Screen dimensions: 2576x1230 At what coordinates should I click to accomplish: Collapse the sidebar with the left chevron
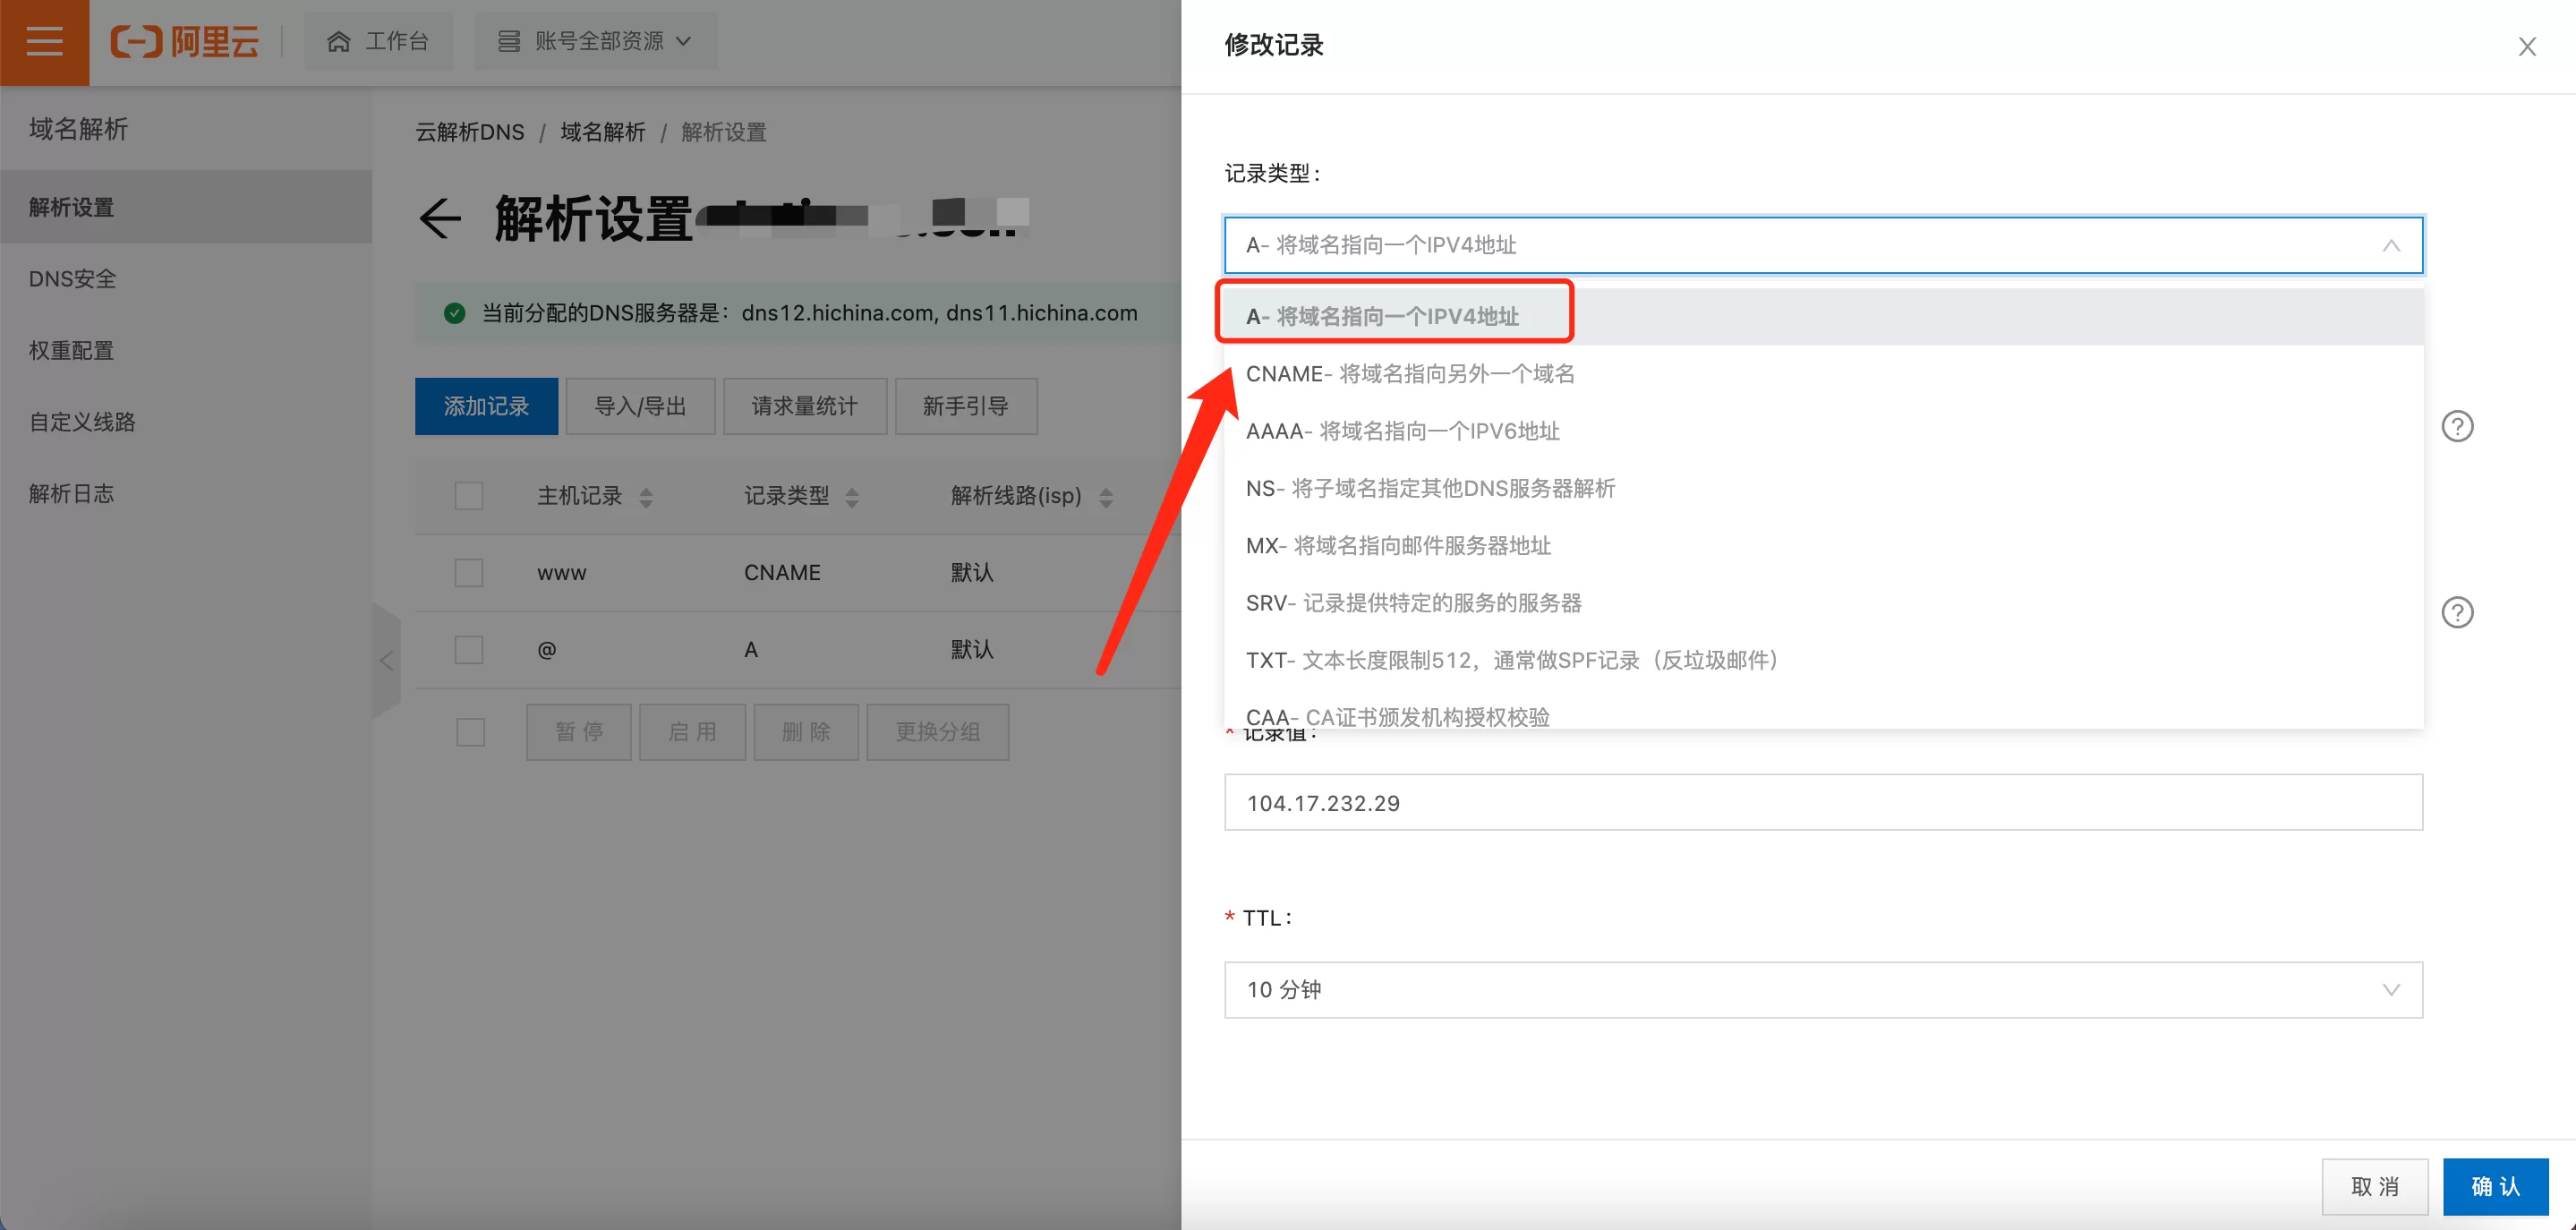[x=386, y=661]
